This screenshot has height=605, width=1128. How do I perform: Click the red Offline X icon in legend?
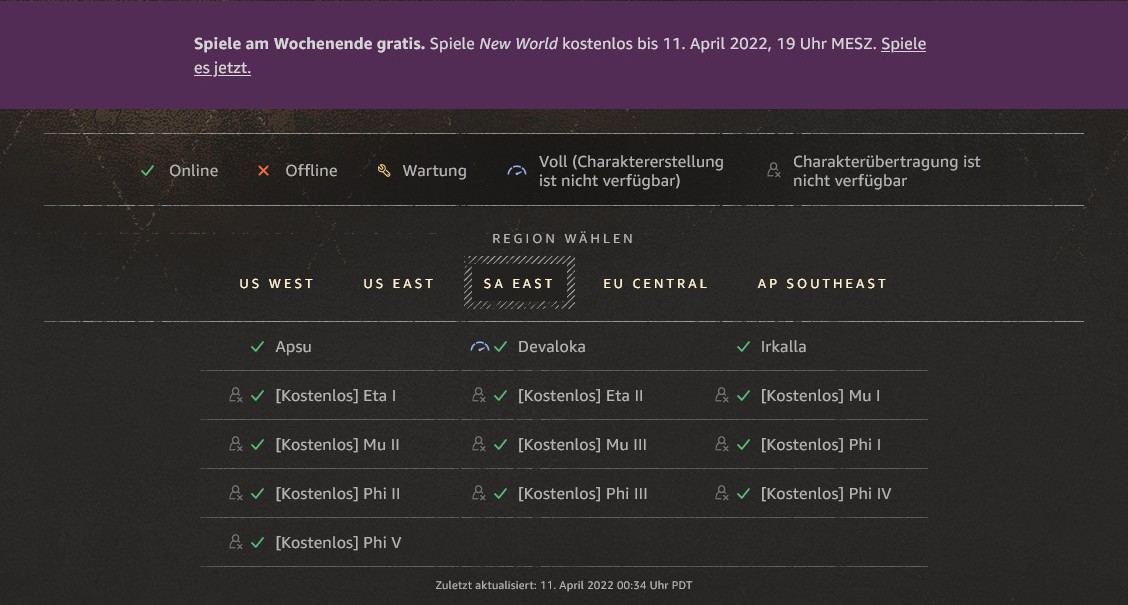(x=264, y=171)
